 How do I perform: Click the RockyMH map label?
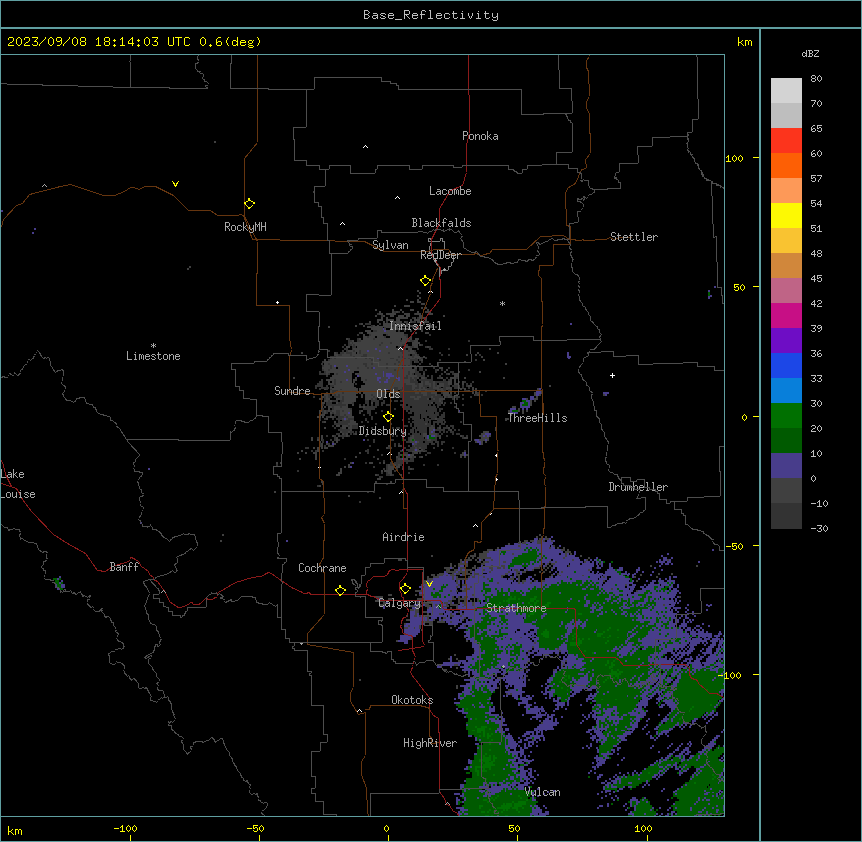tap(245, 227)
